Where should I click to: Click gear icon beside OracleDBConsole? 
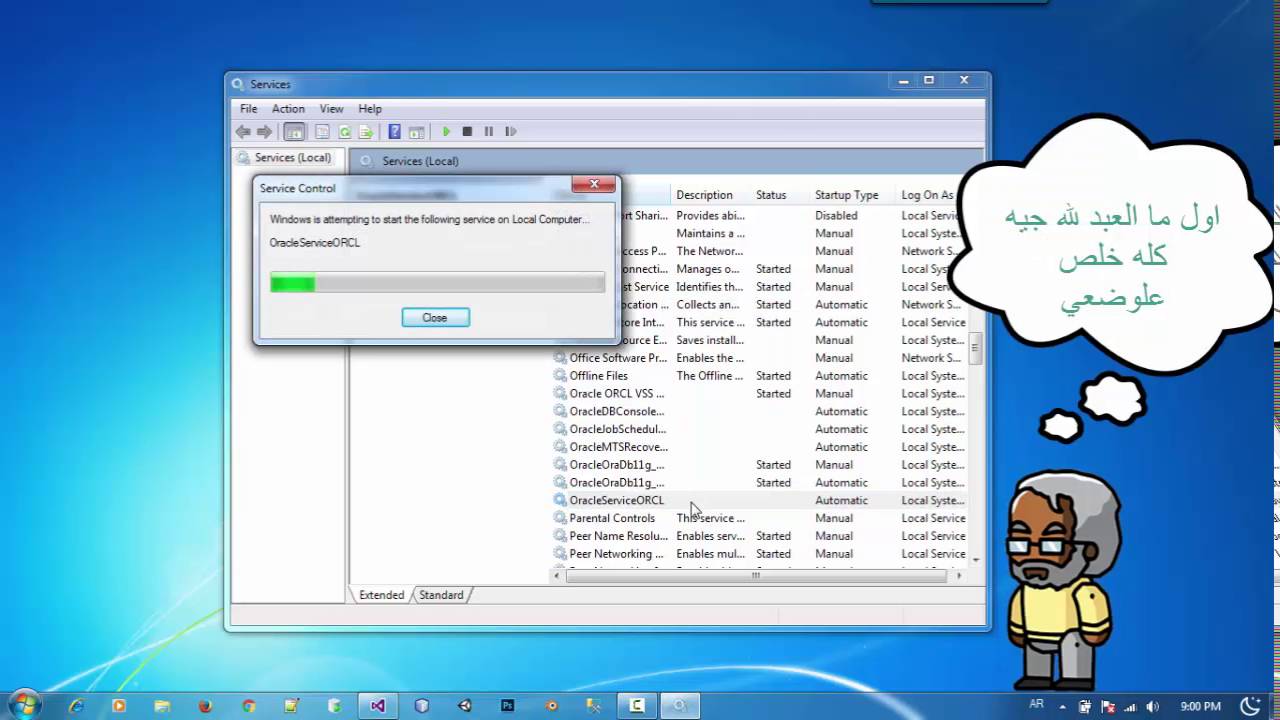pyautogui.click(x=560, y=411)
